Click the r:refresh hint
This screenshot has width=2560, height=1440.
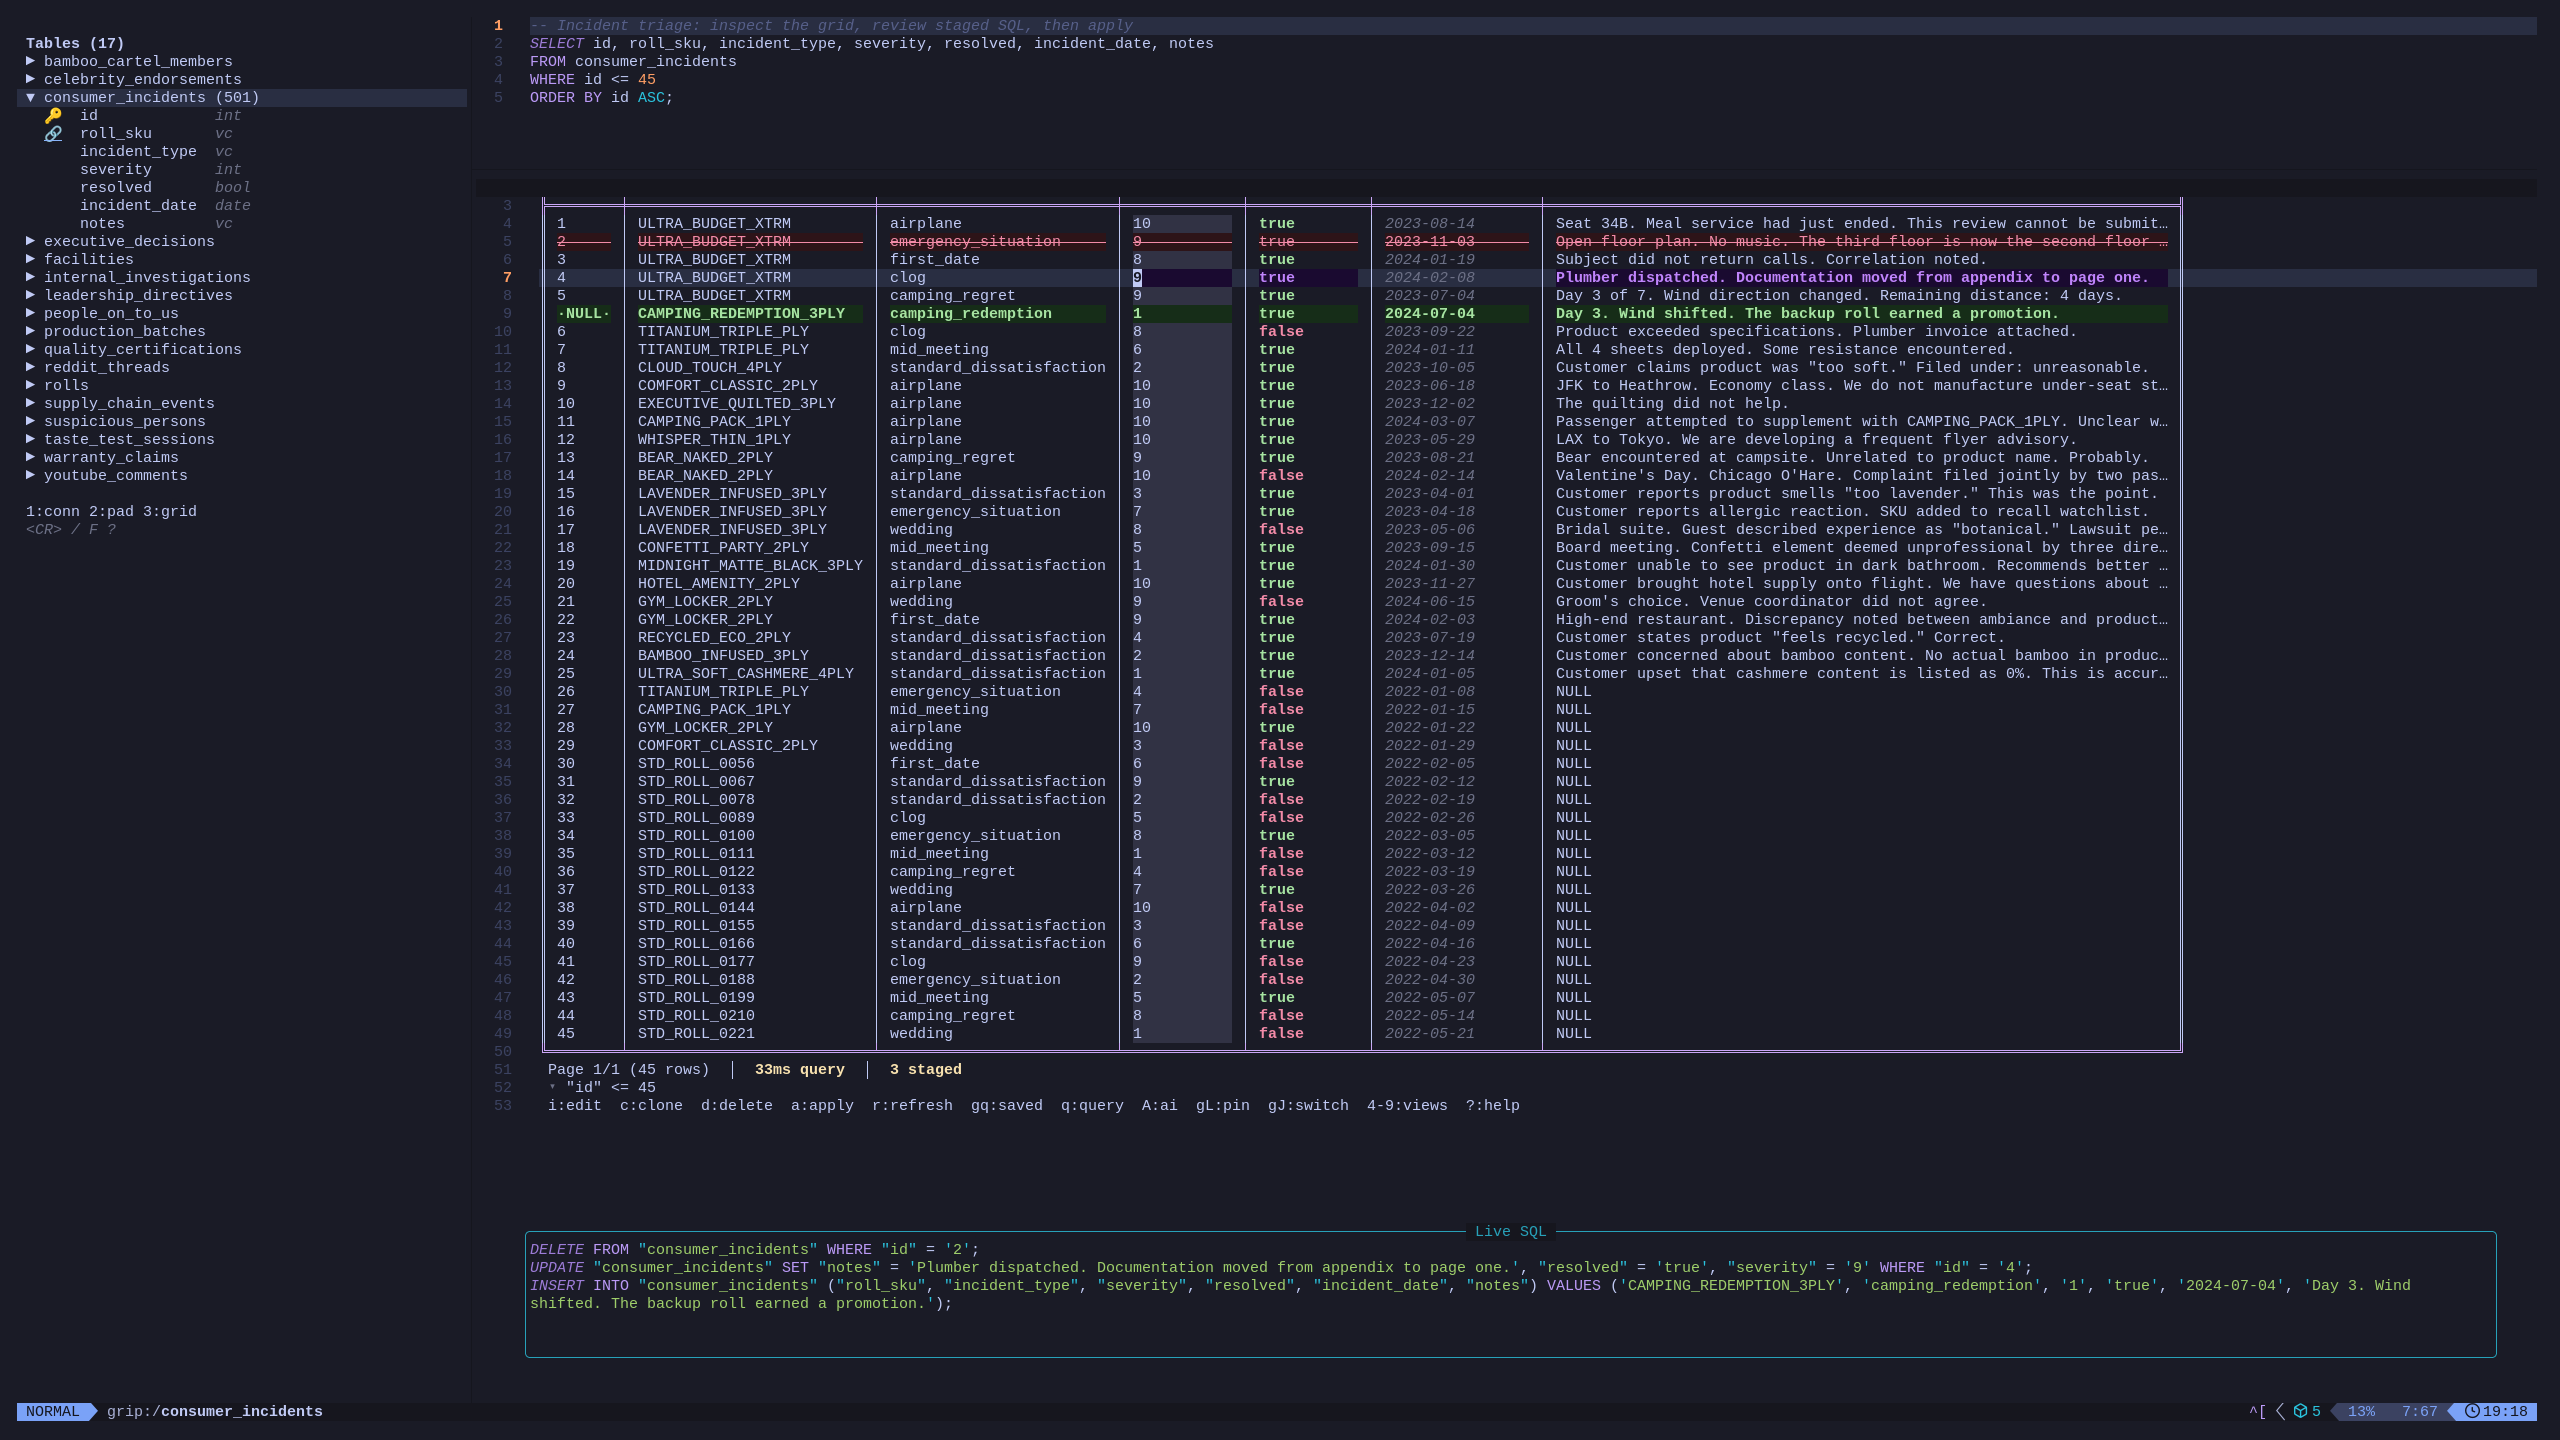(912, 1106)
